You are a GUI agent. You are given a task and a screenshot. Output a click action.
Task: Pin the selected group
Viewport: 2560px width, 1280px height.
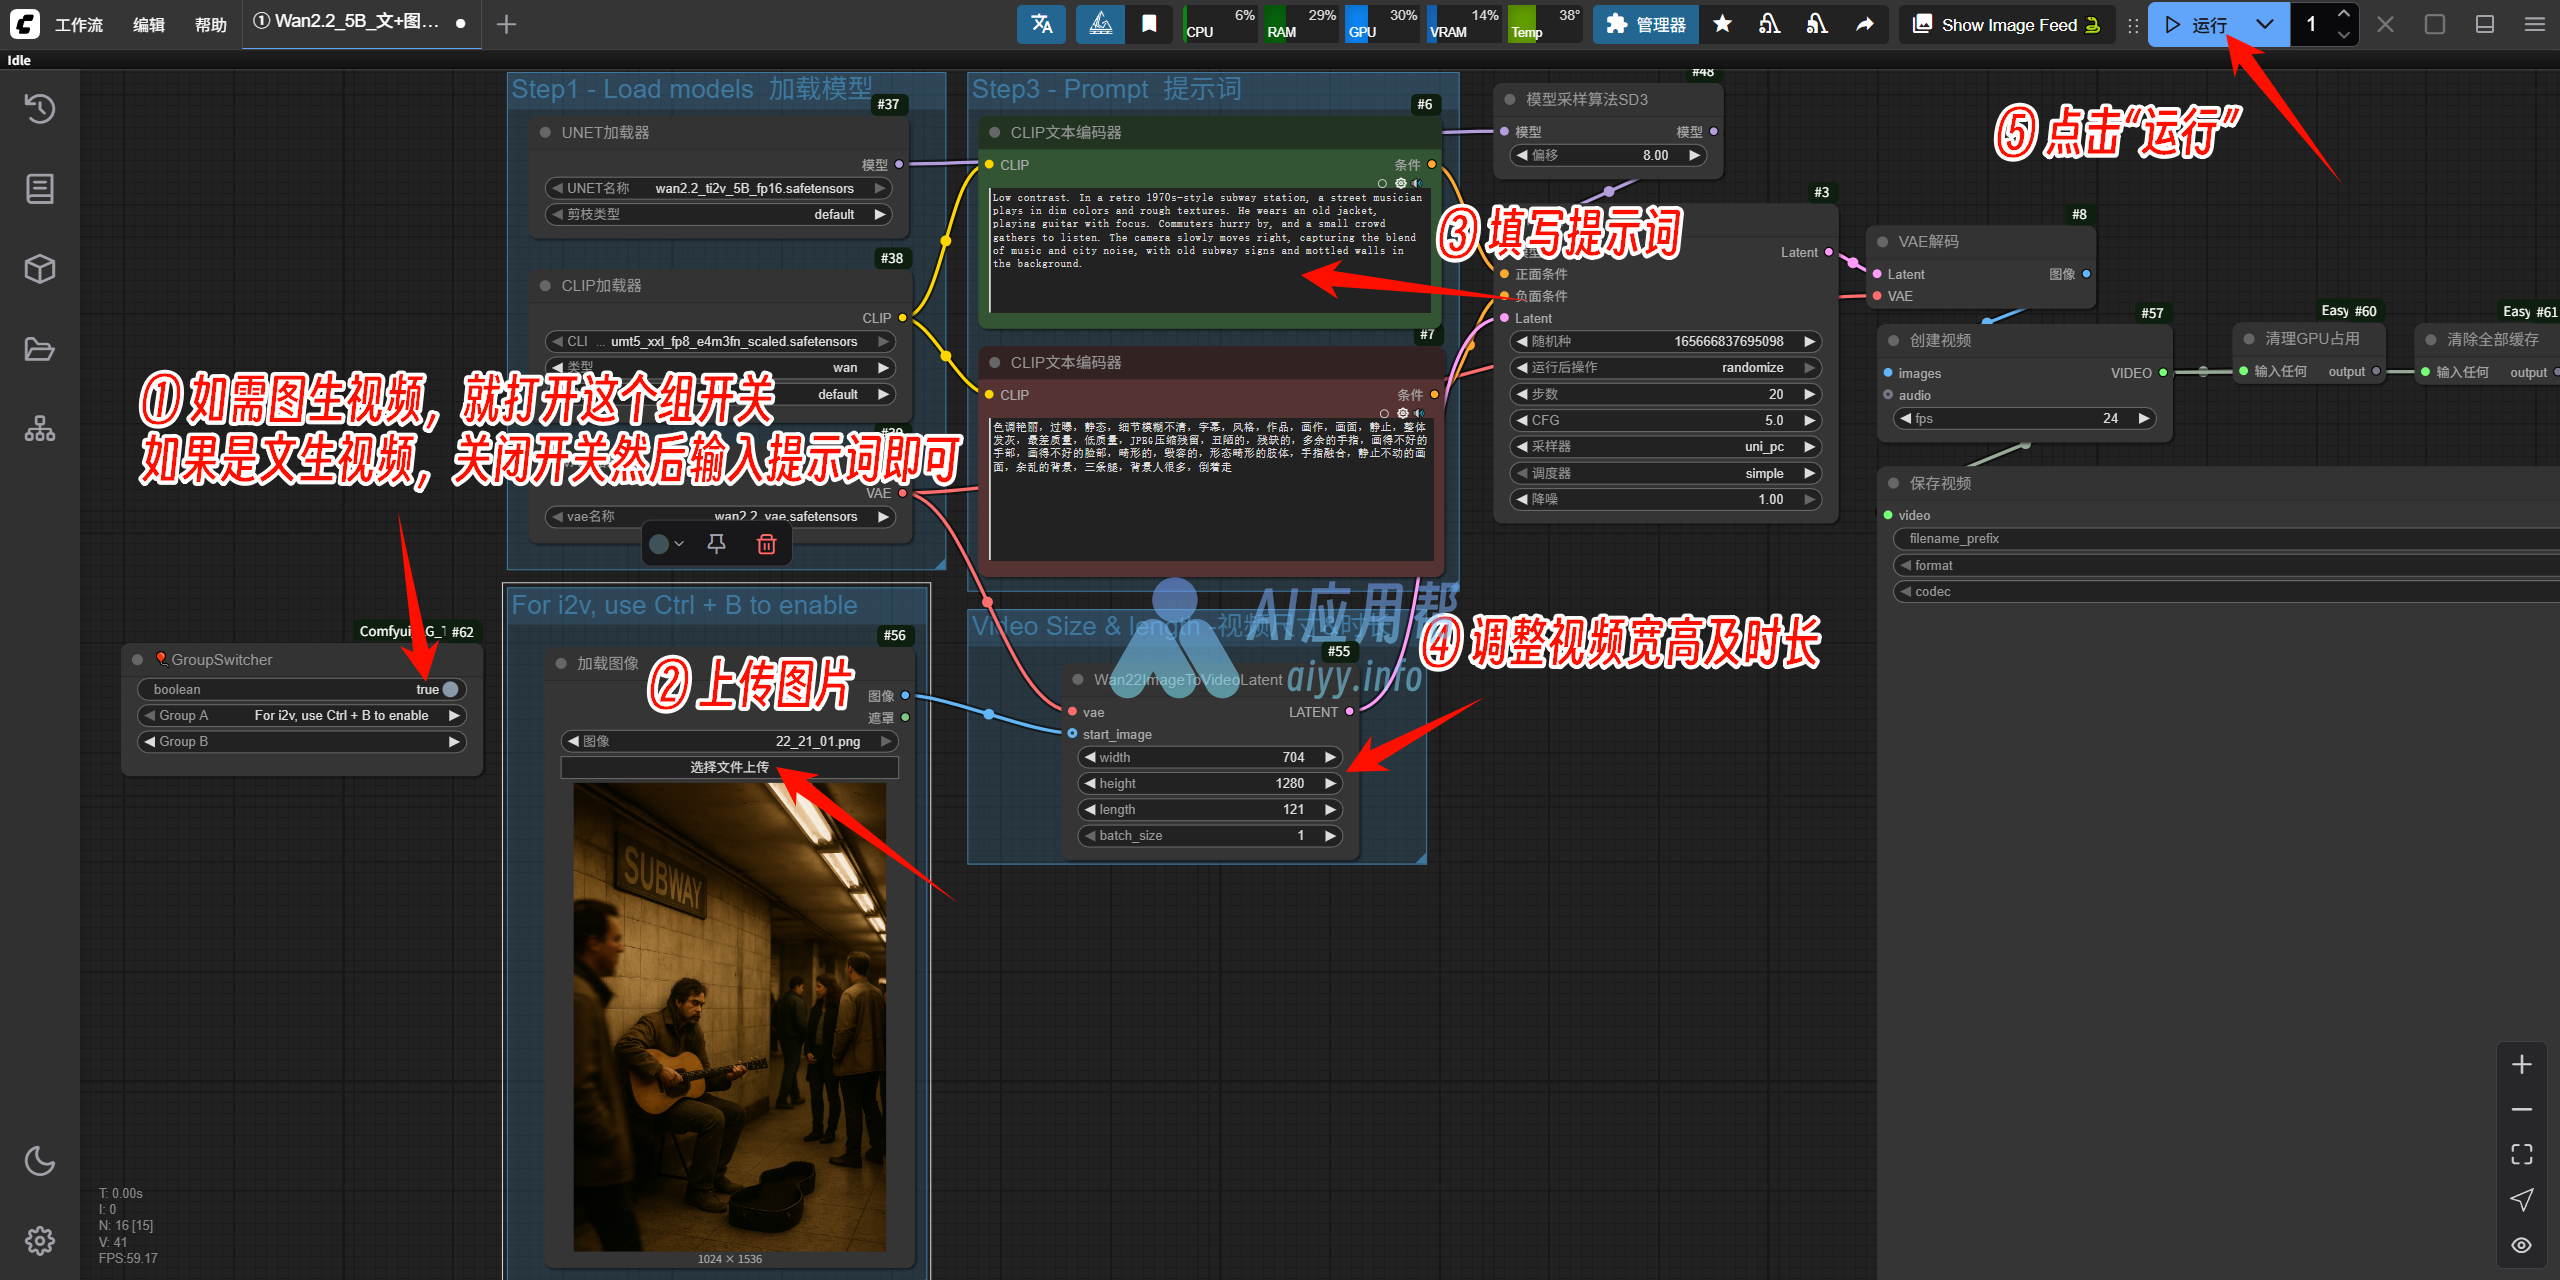(x=716, y=544)
